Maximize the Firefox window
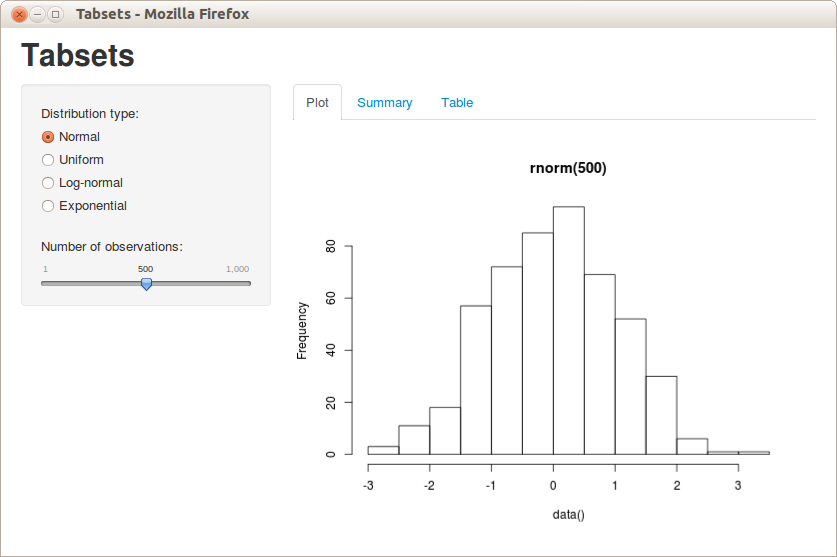This screenshot has height=557, width=837. point(56,14)
